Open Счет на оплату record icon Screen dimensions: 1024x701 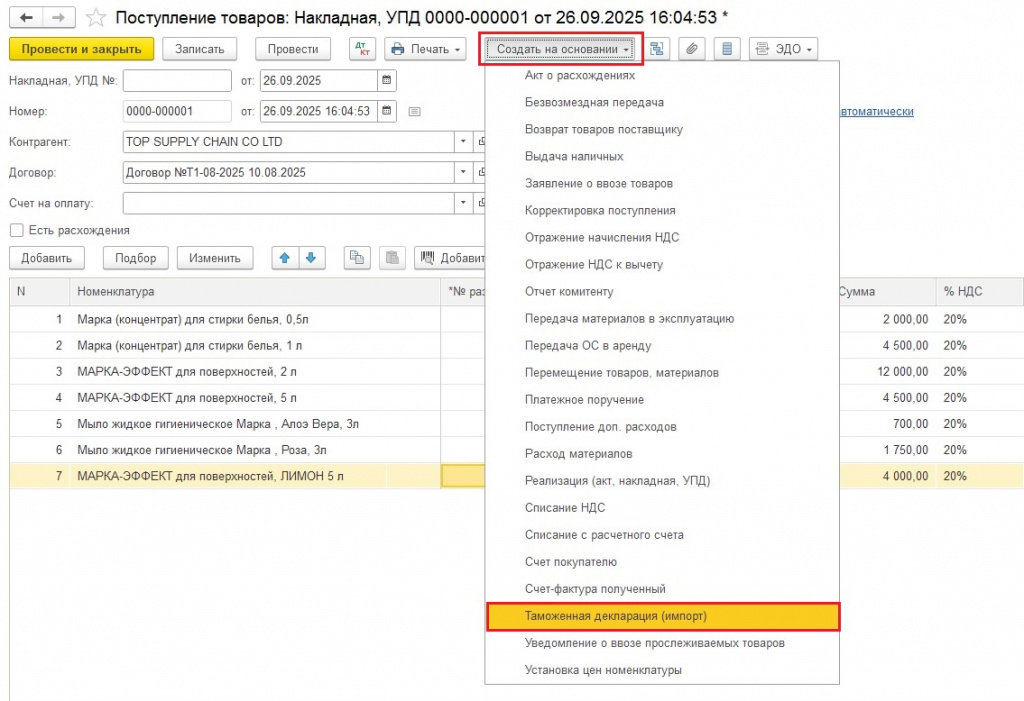coord(480,203)
